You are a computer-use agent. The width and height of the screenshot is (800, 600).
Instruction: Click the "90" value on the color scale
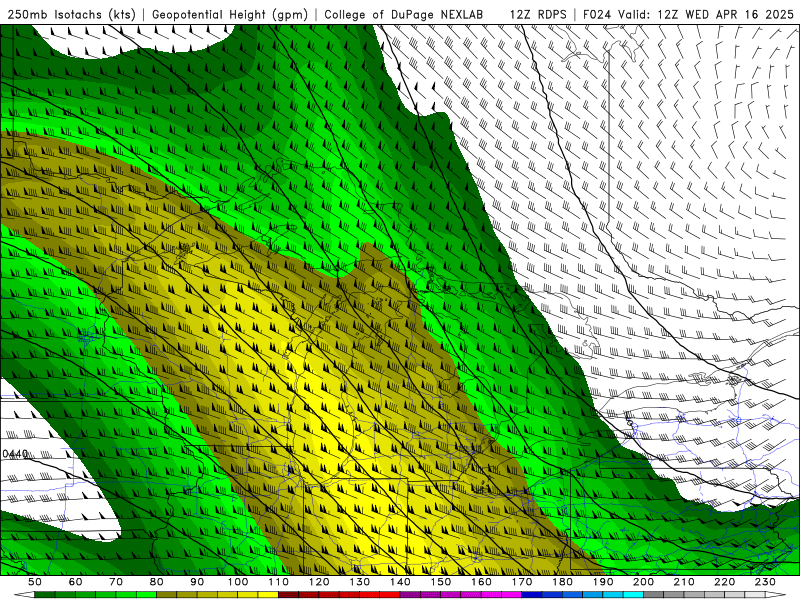point(197,582)
